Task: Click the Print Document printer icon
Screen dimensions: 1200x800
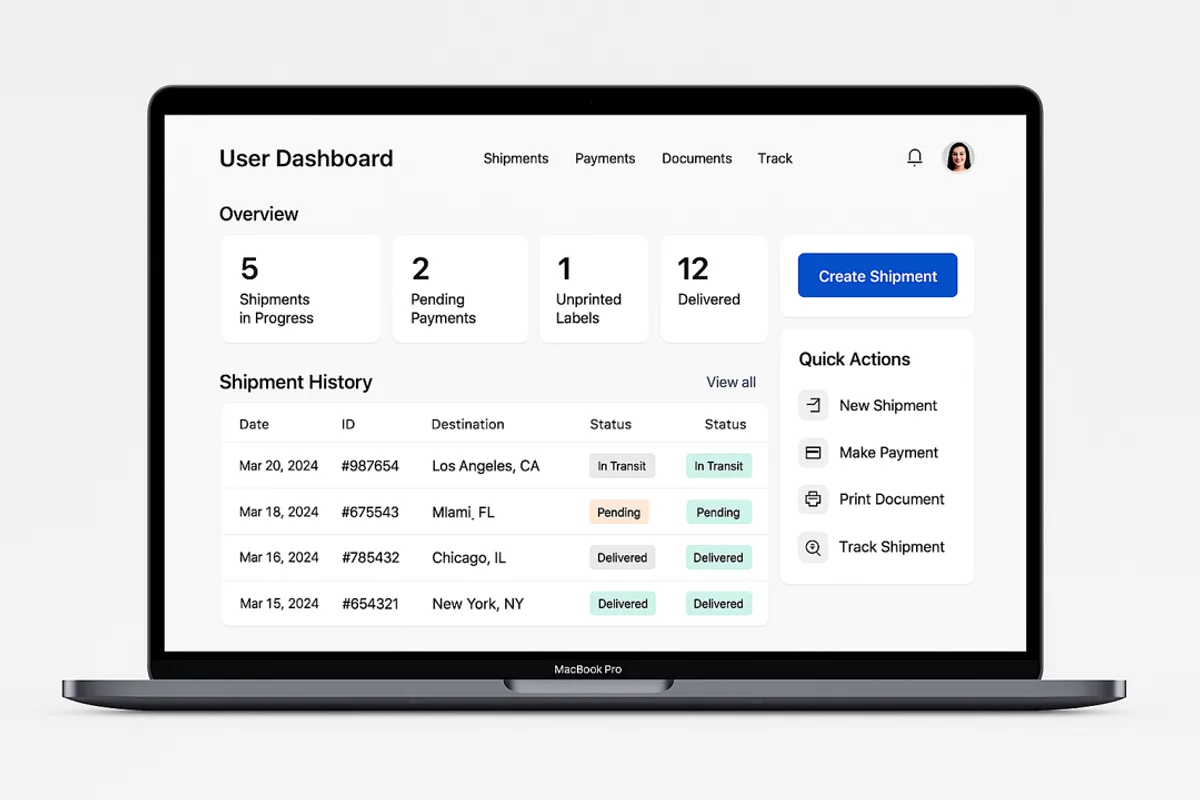Action: click(x=813, y=499)
